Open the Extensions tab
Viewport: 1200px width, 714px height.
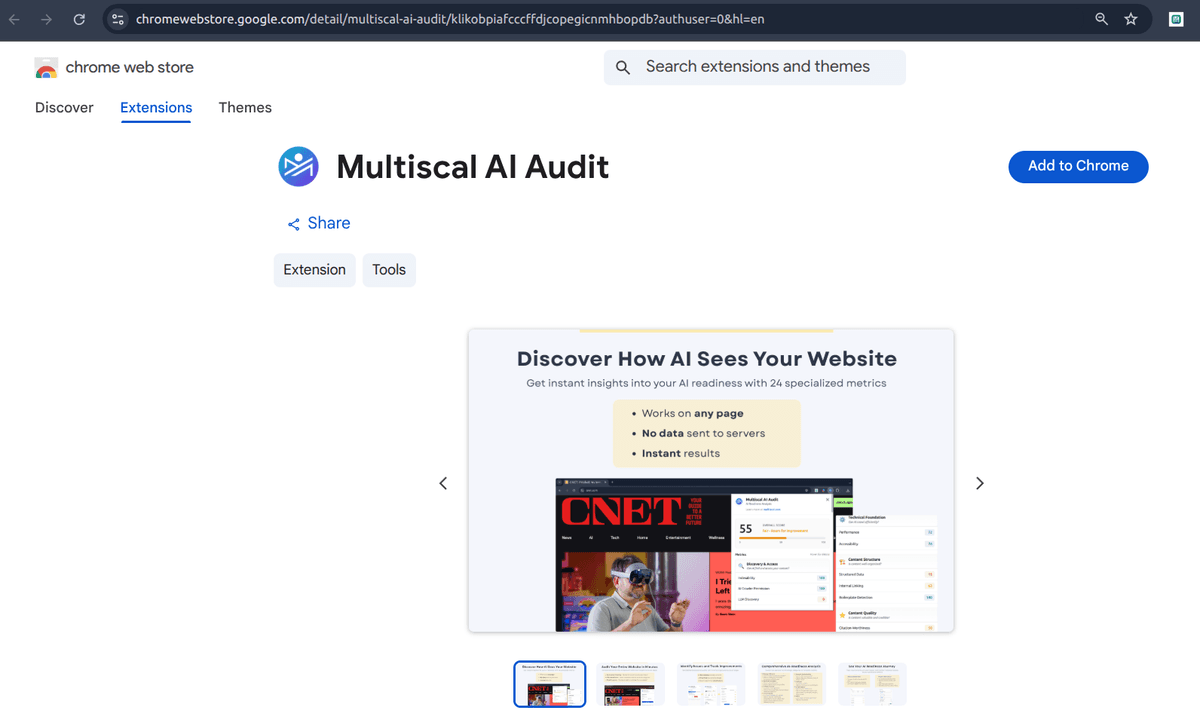pyautogui.click(x=156, y=107)
